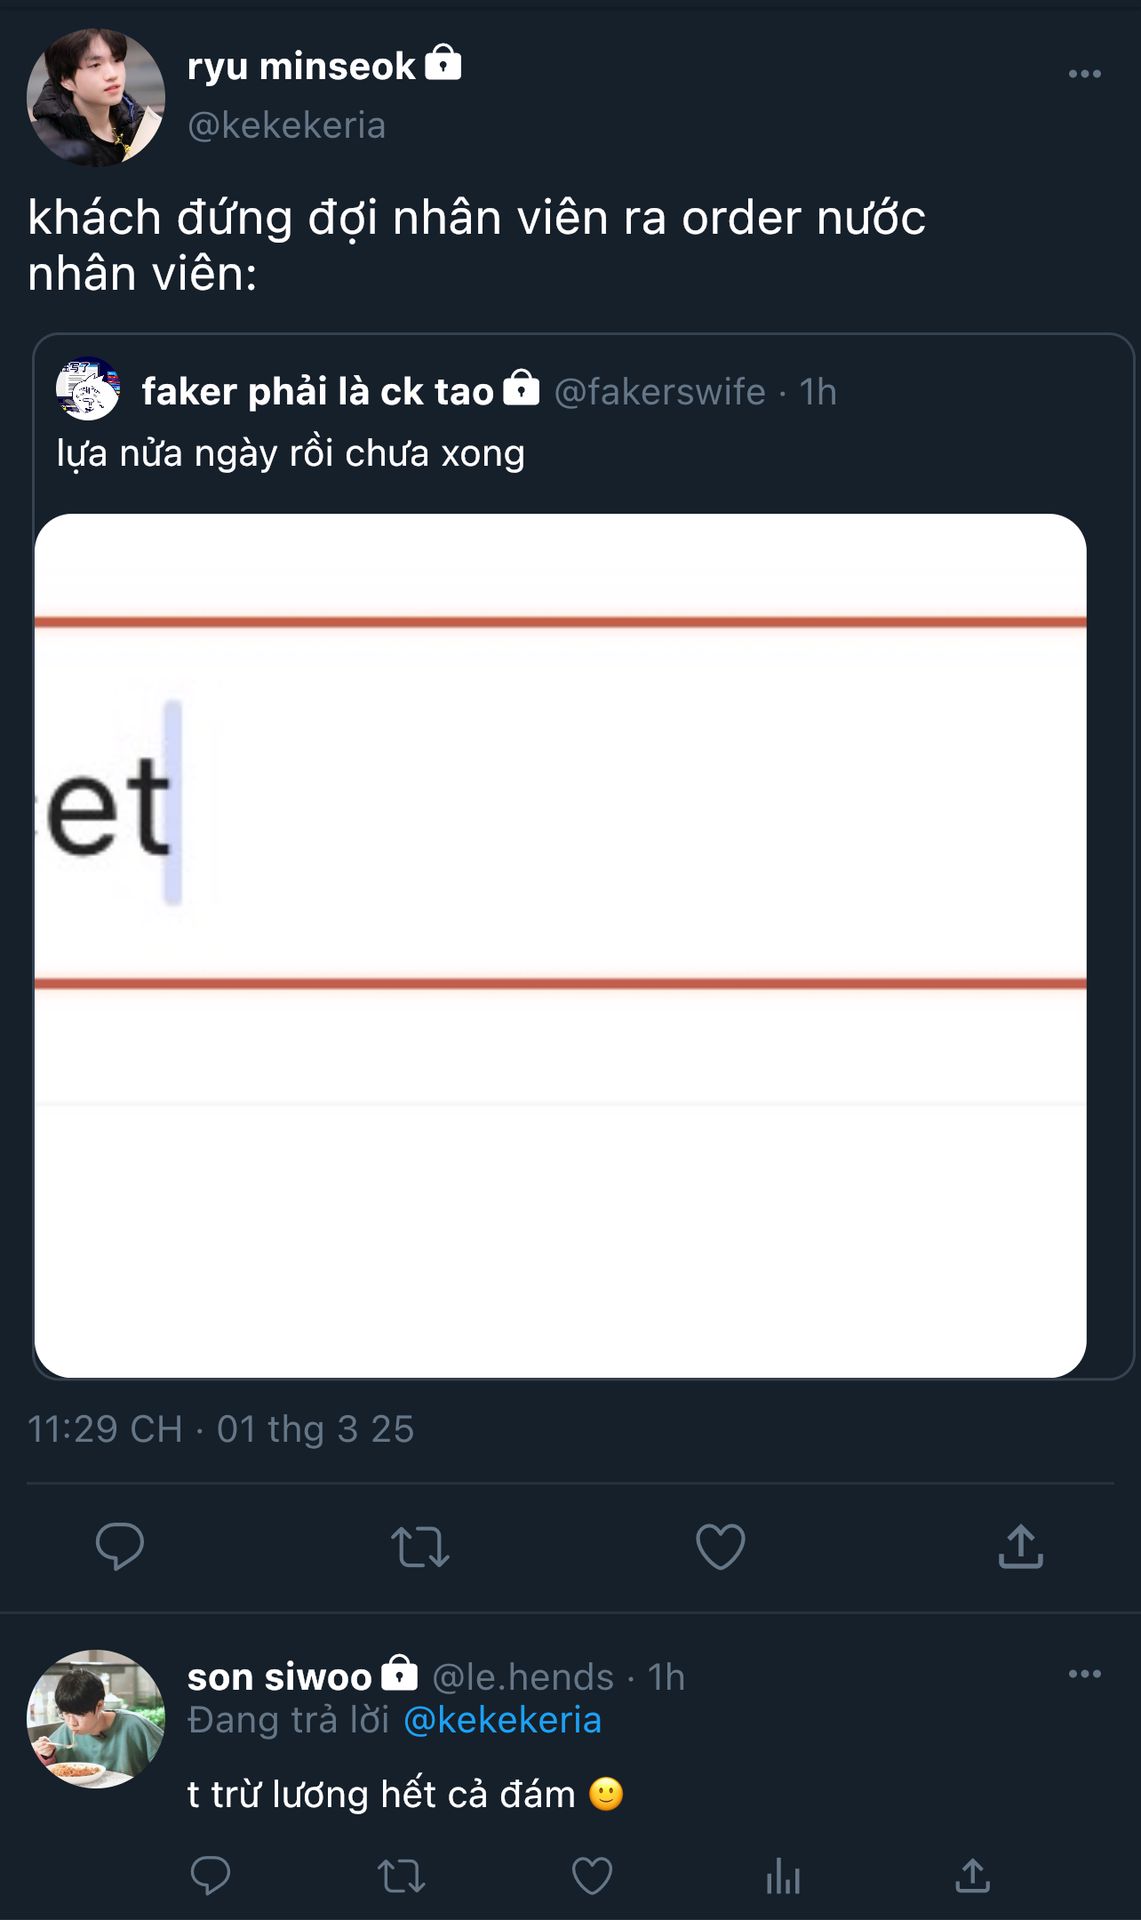Open the quoted author's avatar, faker phải là ck tao

(88, 389)
